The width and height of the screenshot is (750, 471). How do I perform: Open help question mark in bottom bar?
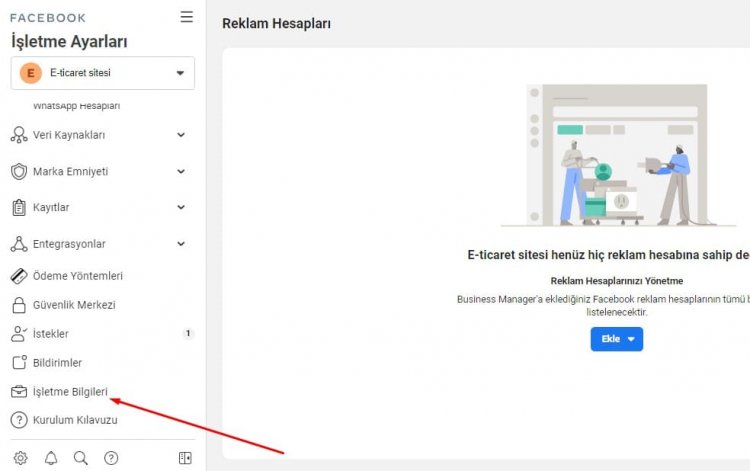(111, 458)
